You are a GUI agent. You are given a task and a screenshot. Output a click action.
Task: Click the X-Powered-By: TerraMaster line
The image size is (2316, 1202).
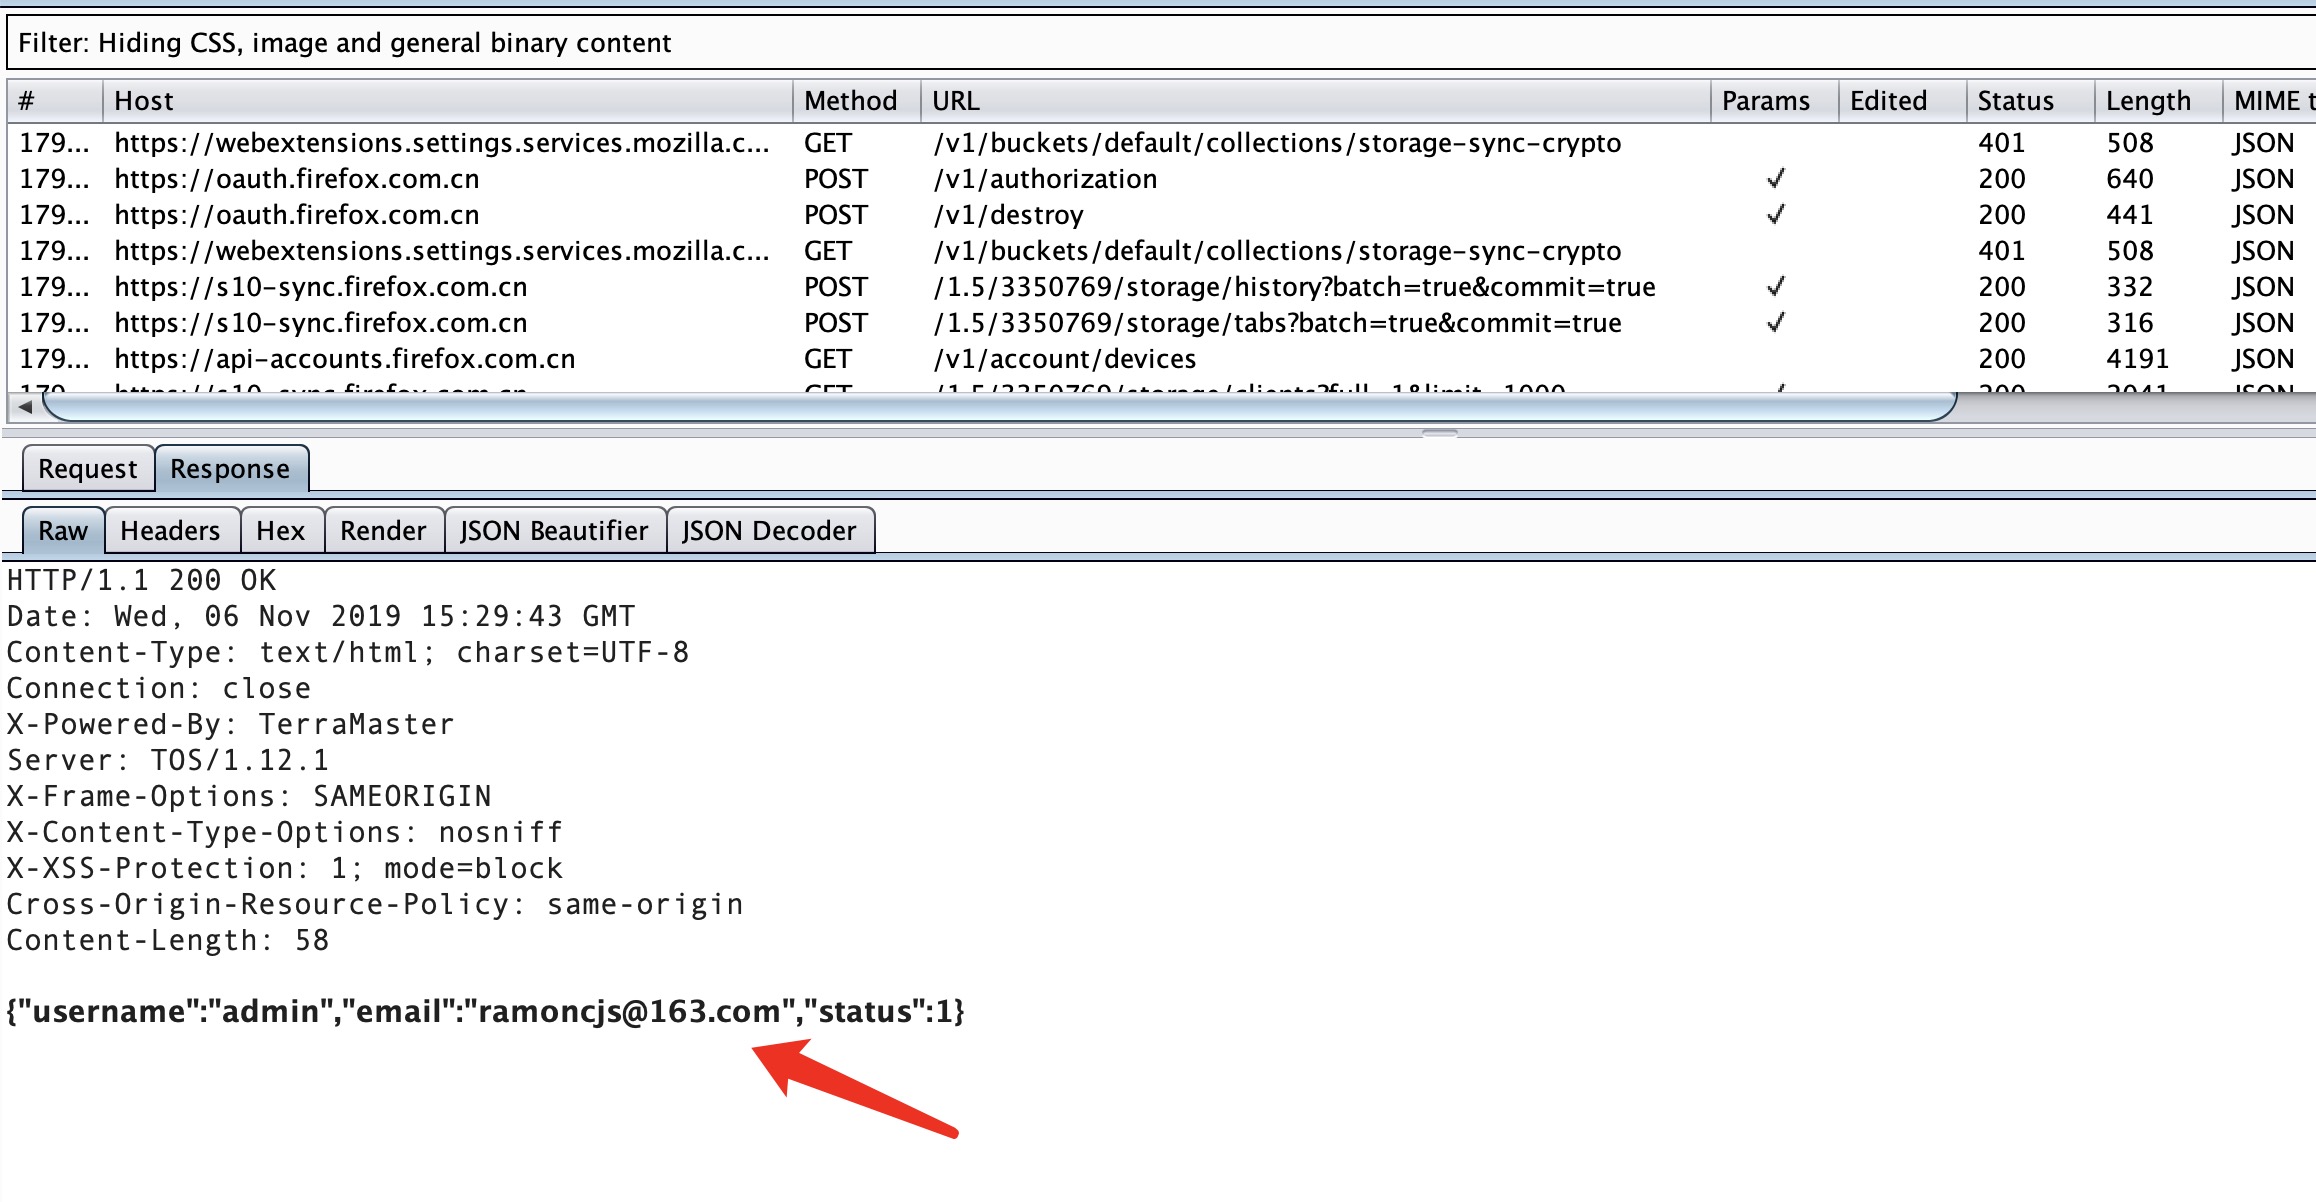[231, 725]
